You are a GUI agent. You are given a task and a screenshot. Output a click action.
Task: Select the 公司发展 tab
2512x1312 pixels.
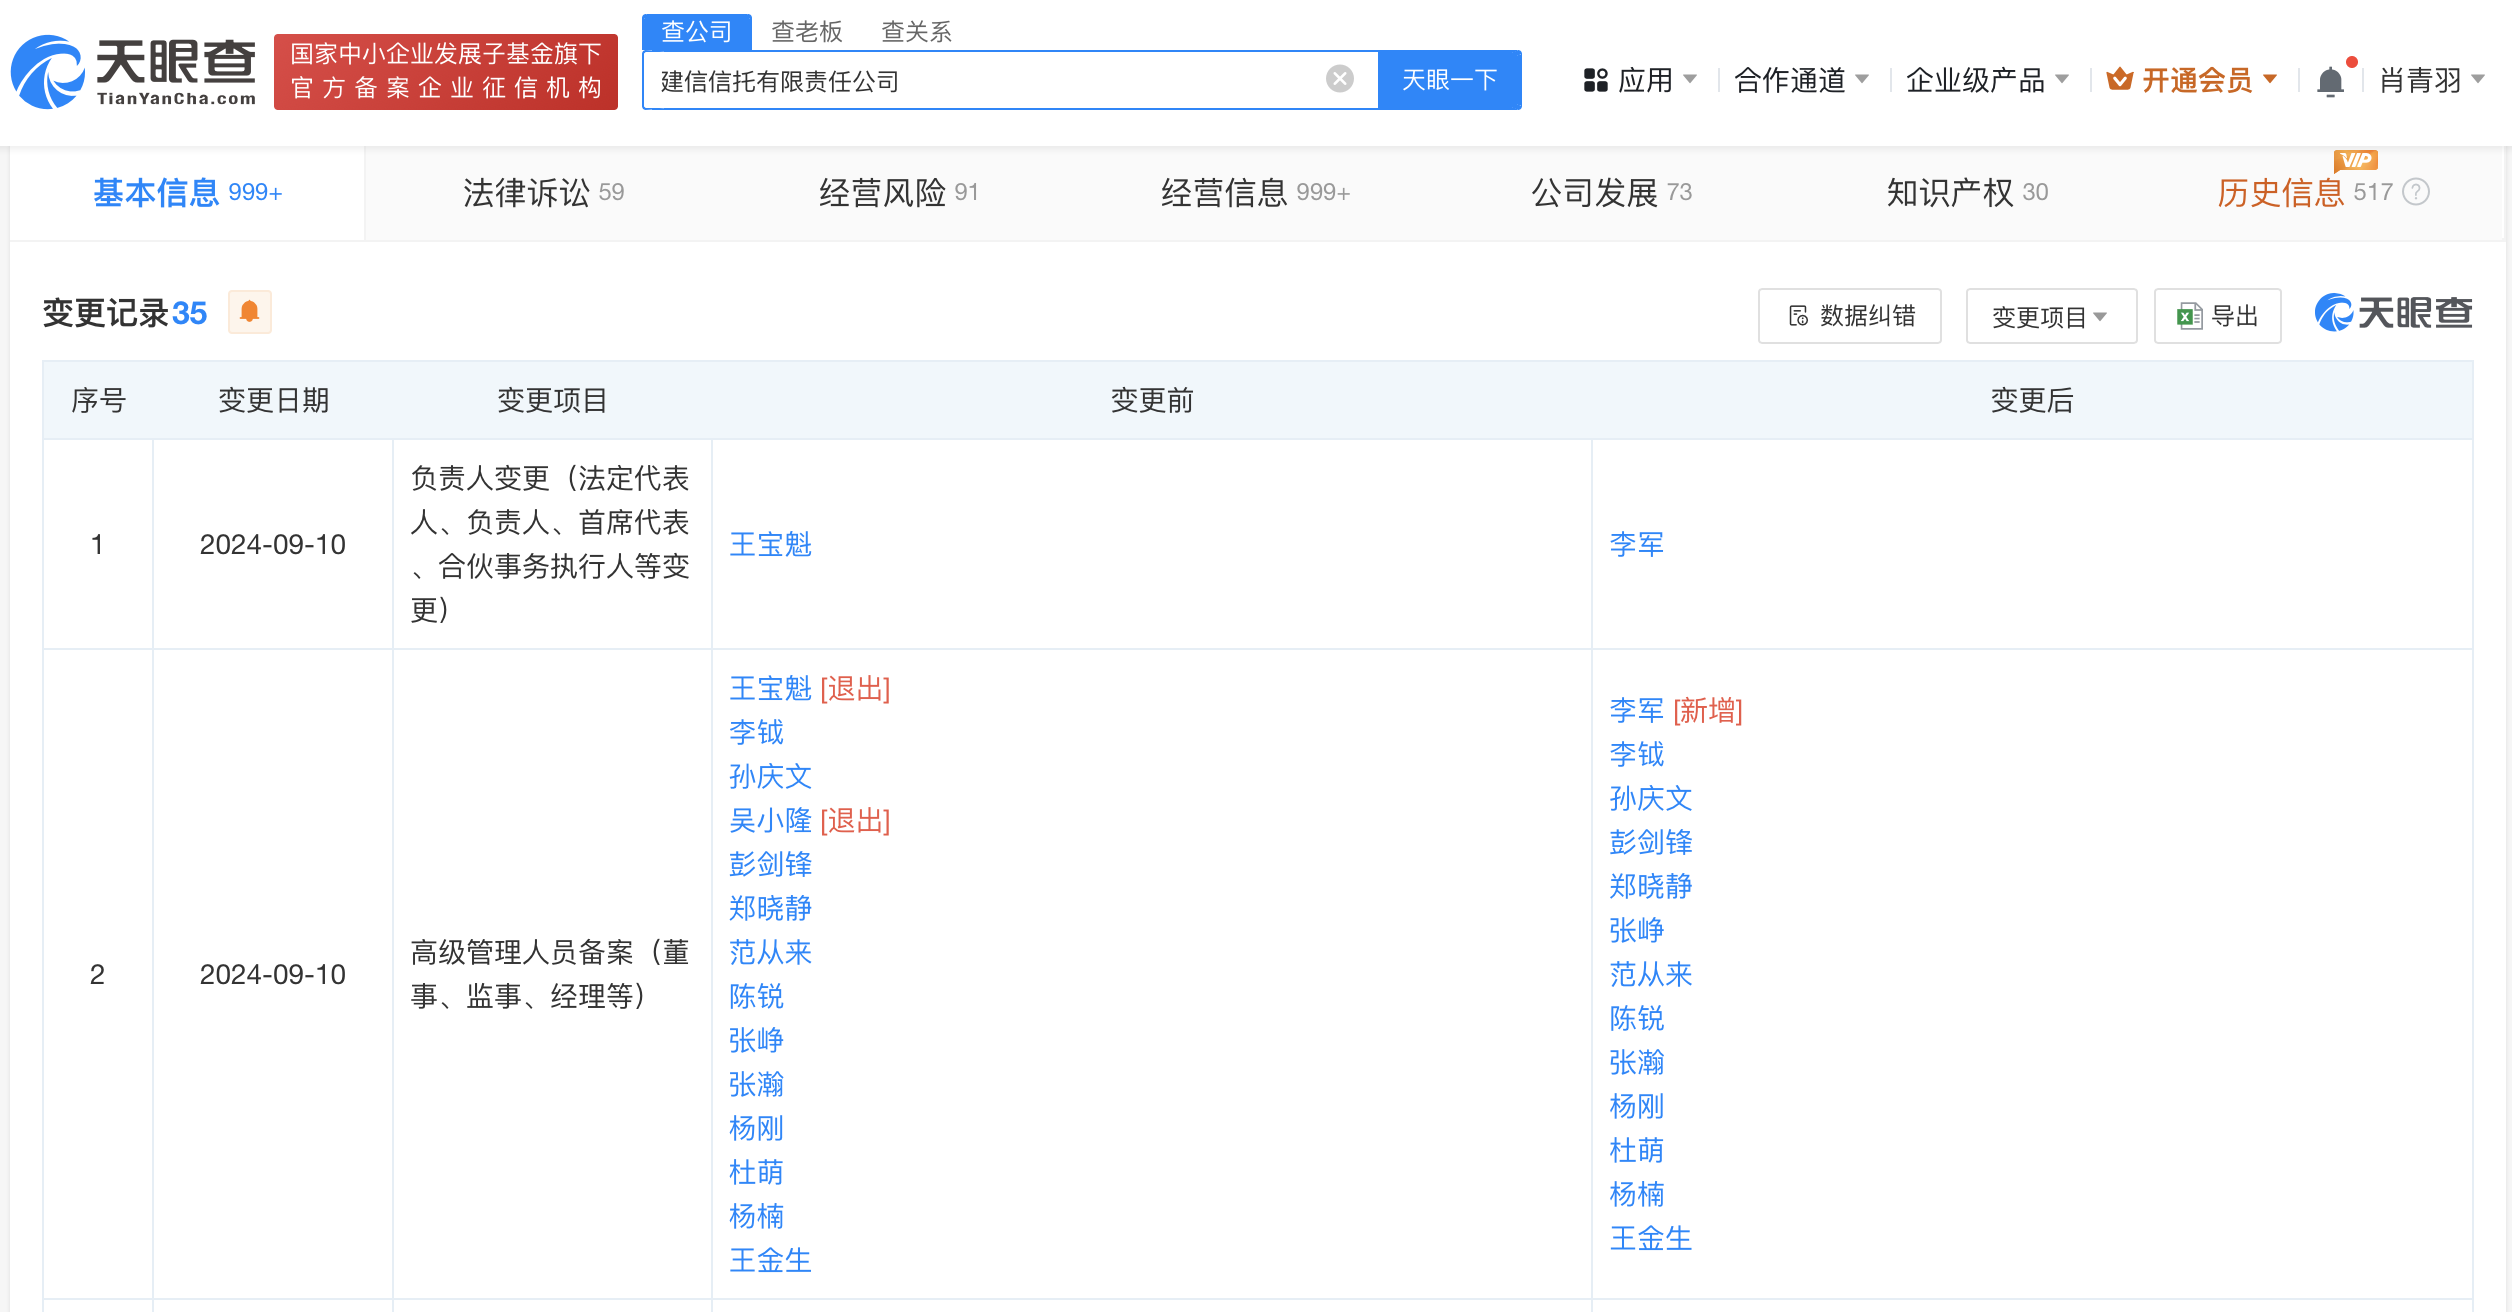point(1611,192)
